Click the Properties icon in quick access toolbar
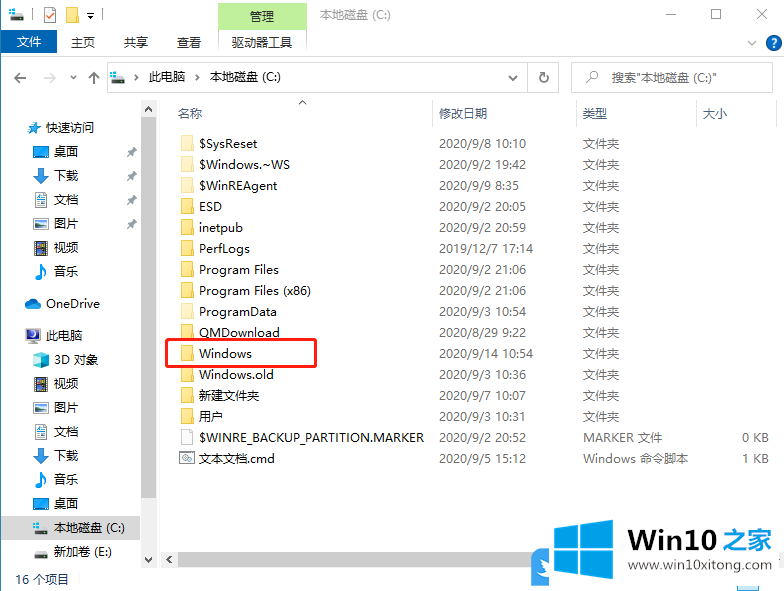The width and height of the screenshot is (784, 591). (49, 15)
